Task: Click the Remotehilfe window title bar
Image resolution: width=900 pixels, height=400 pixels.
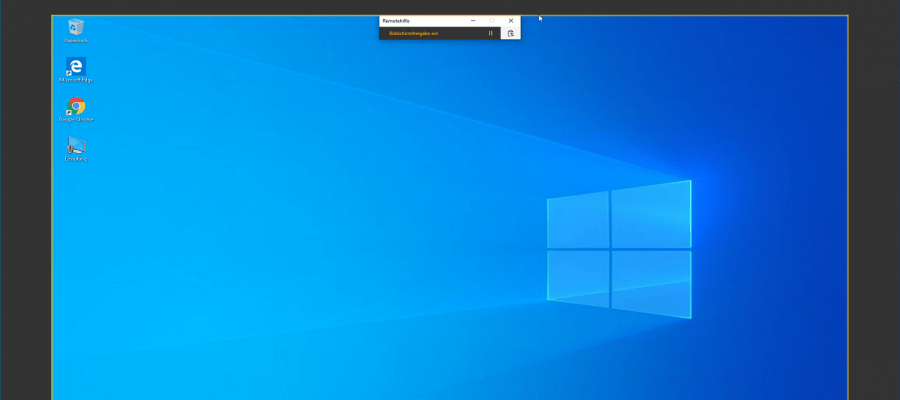Action: [420, 20]
